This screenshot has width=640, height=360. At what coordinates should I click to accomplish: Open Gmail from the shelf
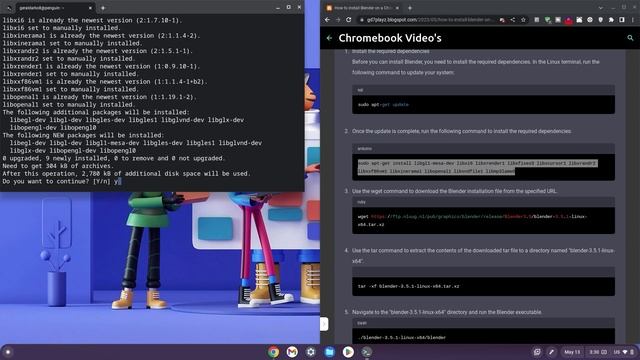(x=292, y=352)
